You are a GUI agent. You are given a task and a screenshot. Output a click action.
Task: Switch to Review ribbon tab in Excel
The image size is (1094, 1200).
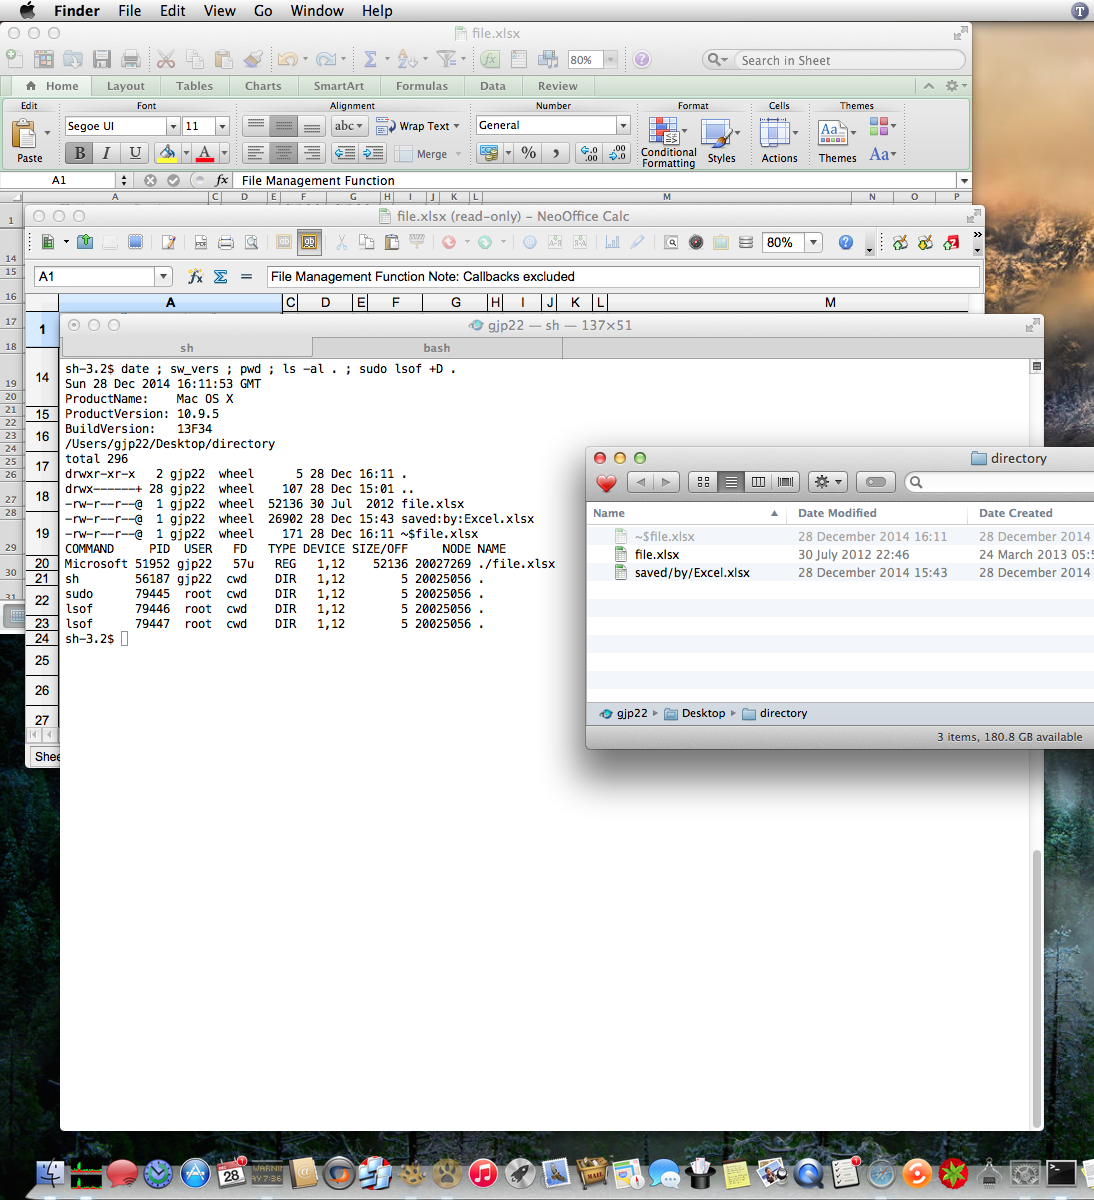click(558, 86)
